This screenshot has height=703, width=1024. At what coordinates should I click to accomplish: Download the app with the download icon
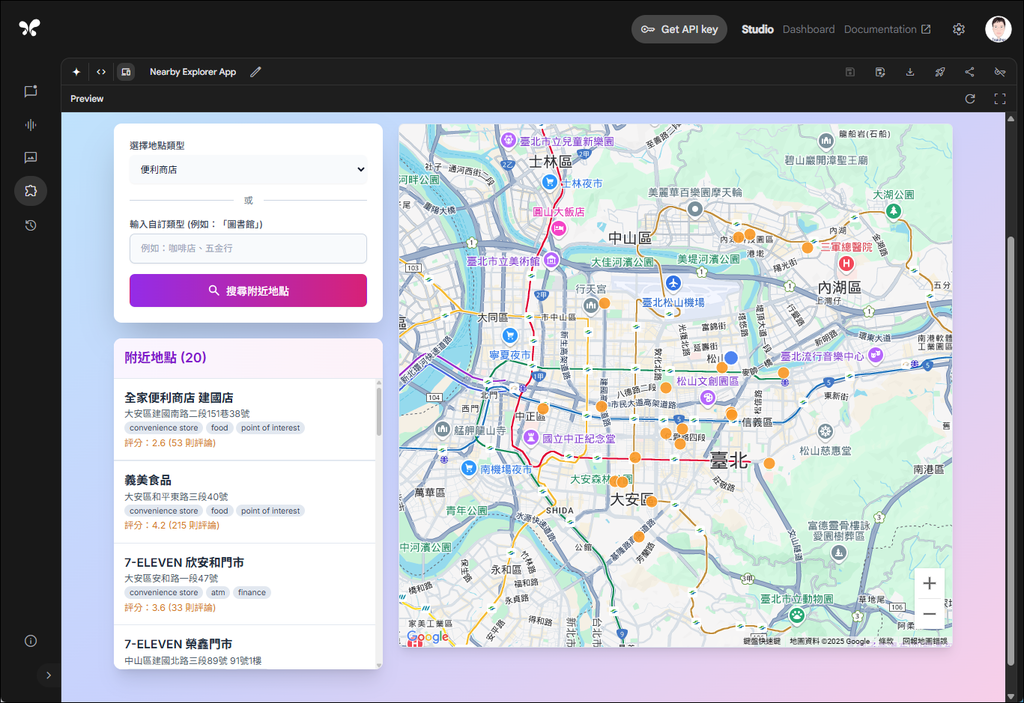[910, 72]
